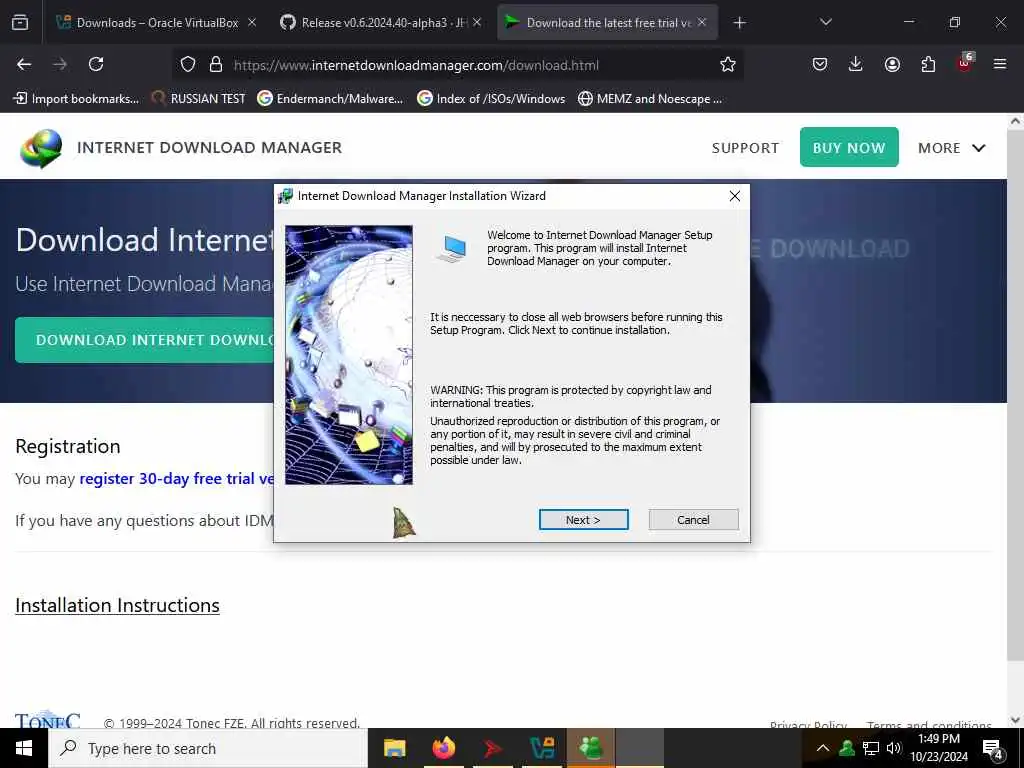Click the DOWNLOAD INTERNET DOWNLOAD MANAGER green button
Viewport: 1024px width, 768px height.
(x=144, y=340)
